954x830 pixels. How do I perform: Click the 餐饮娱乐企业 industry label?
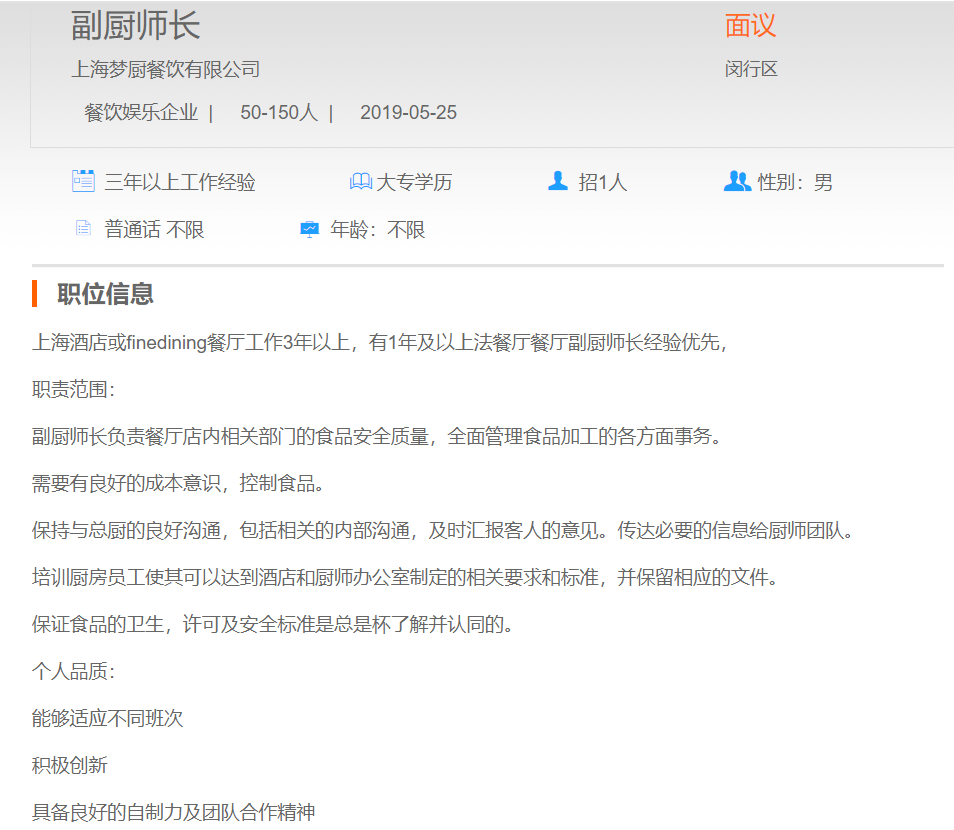[x=141, y=112]
